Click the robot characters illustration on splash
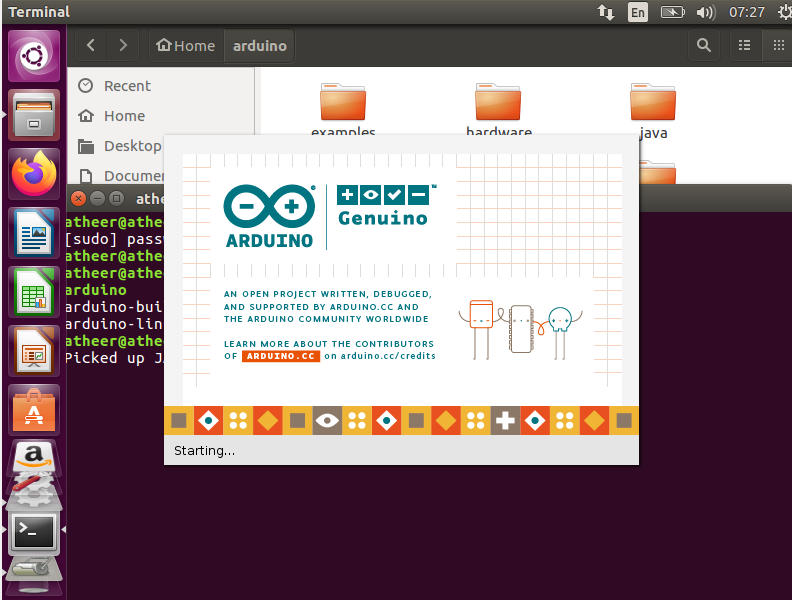 [x=520, y=329]
